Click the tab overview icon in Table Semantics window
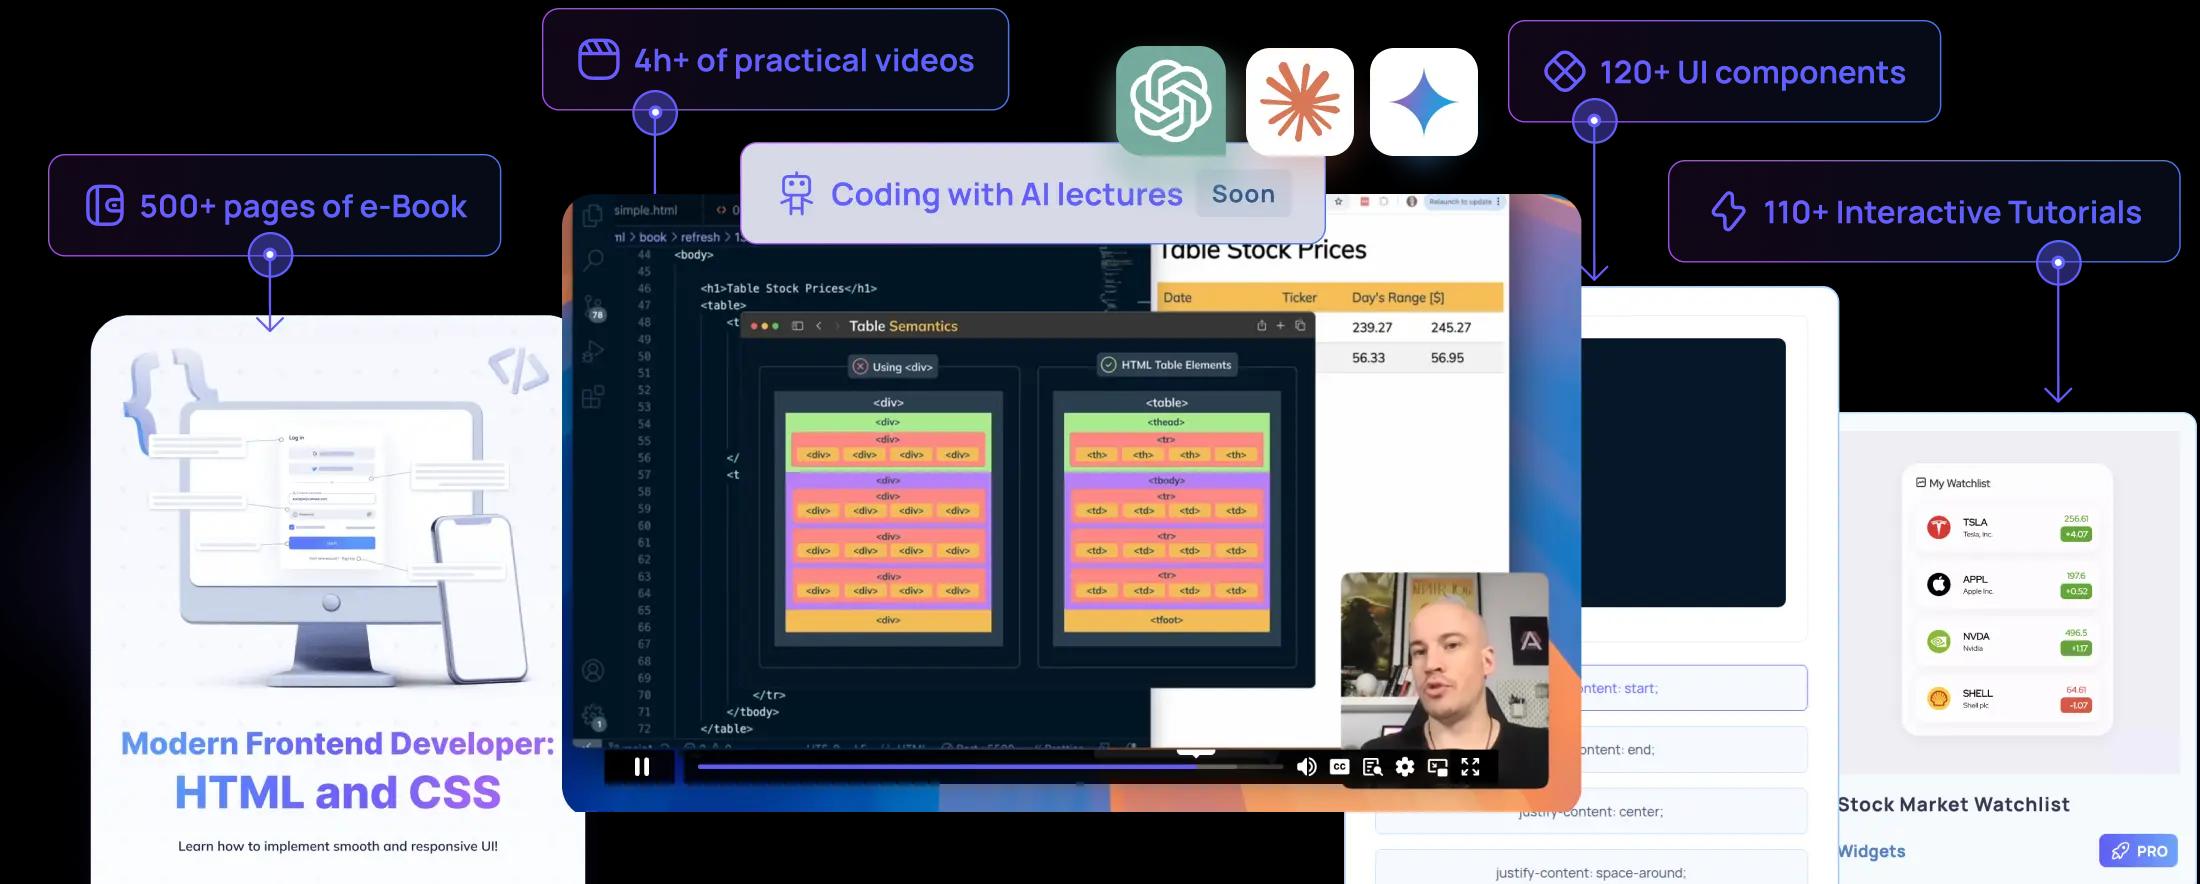 click(x=1300, y=325)
